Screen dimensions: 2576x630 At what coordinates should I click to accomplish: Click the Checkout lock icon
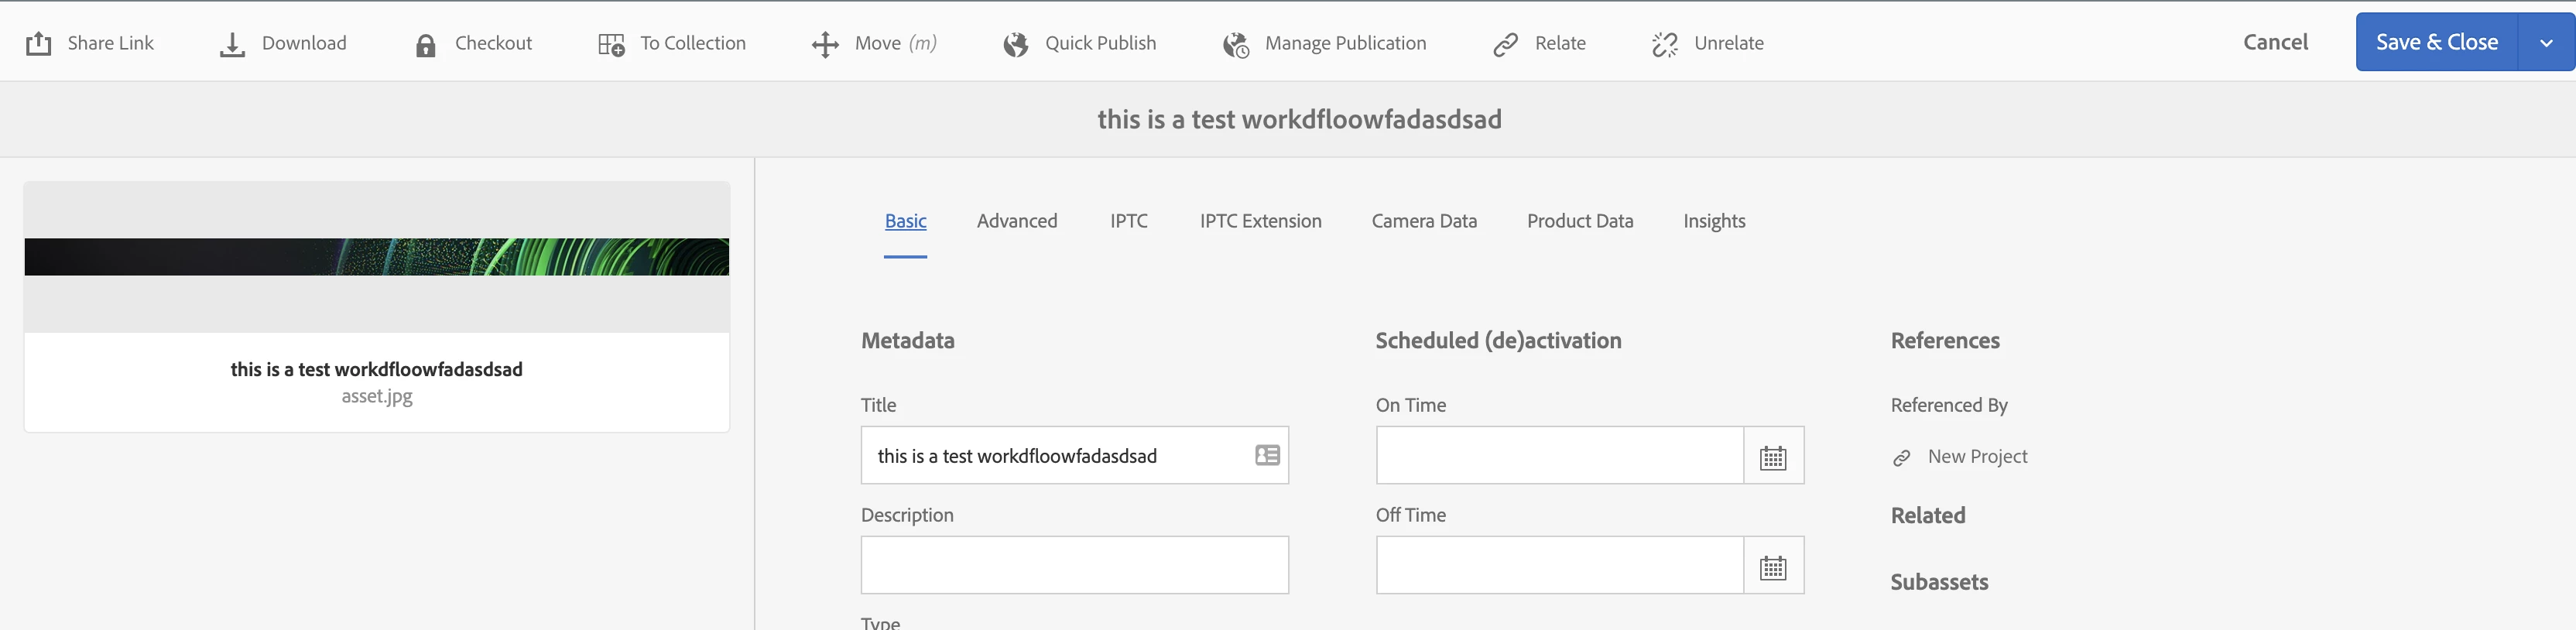point(426,45)
